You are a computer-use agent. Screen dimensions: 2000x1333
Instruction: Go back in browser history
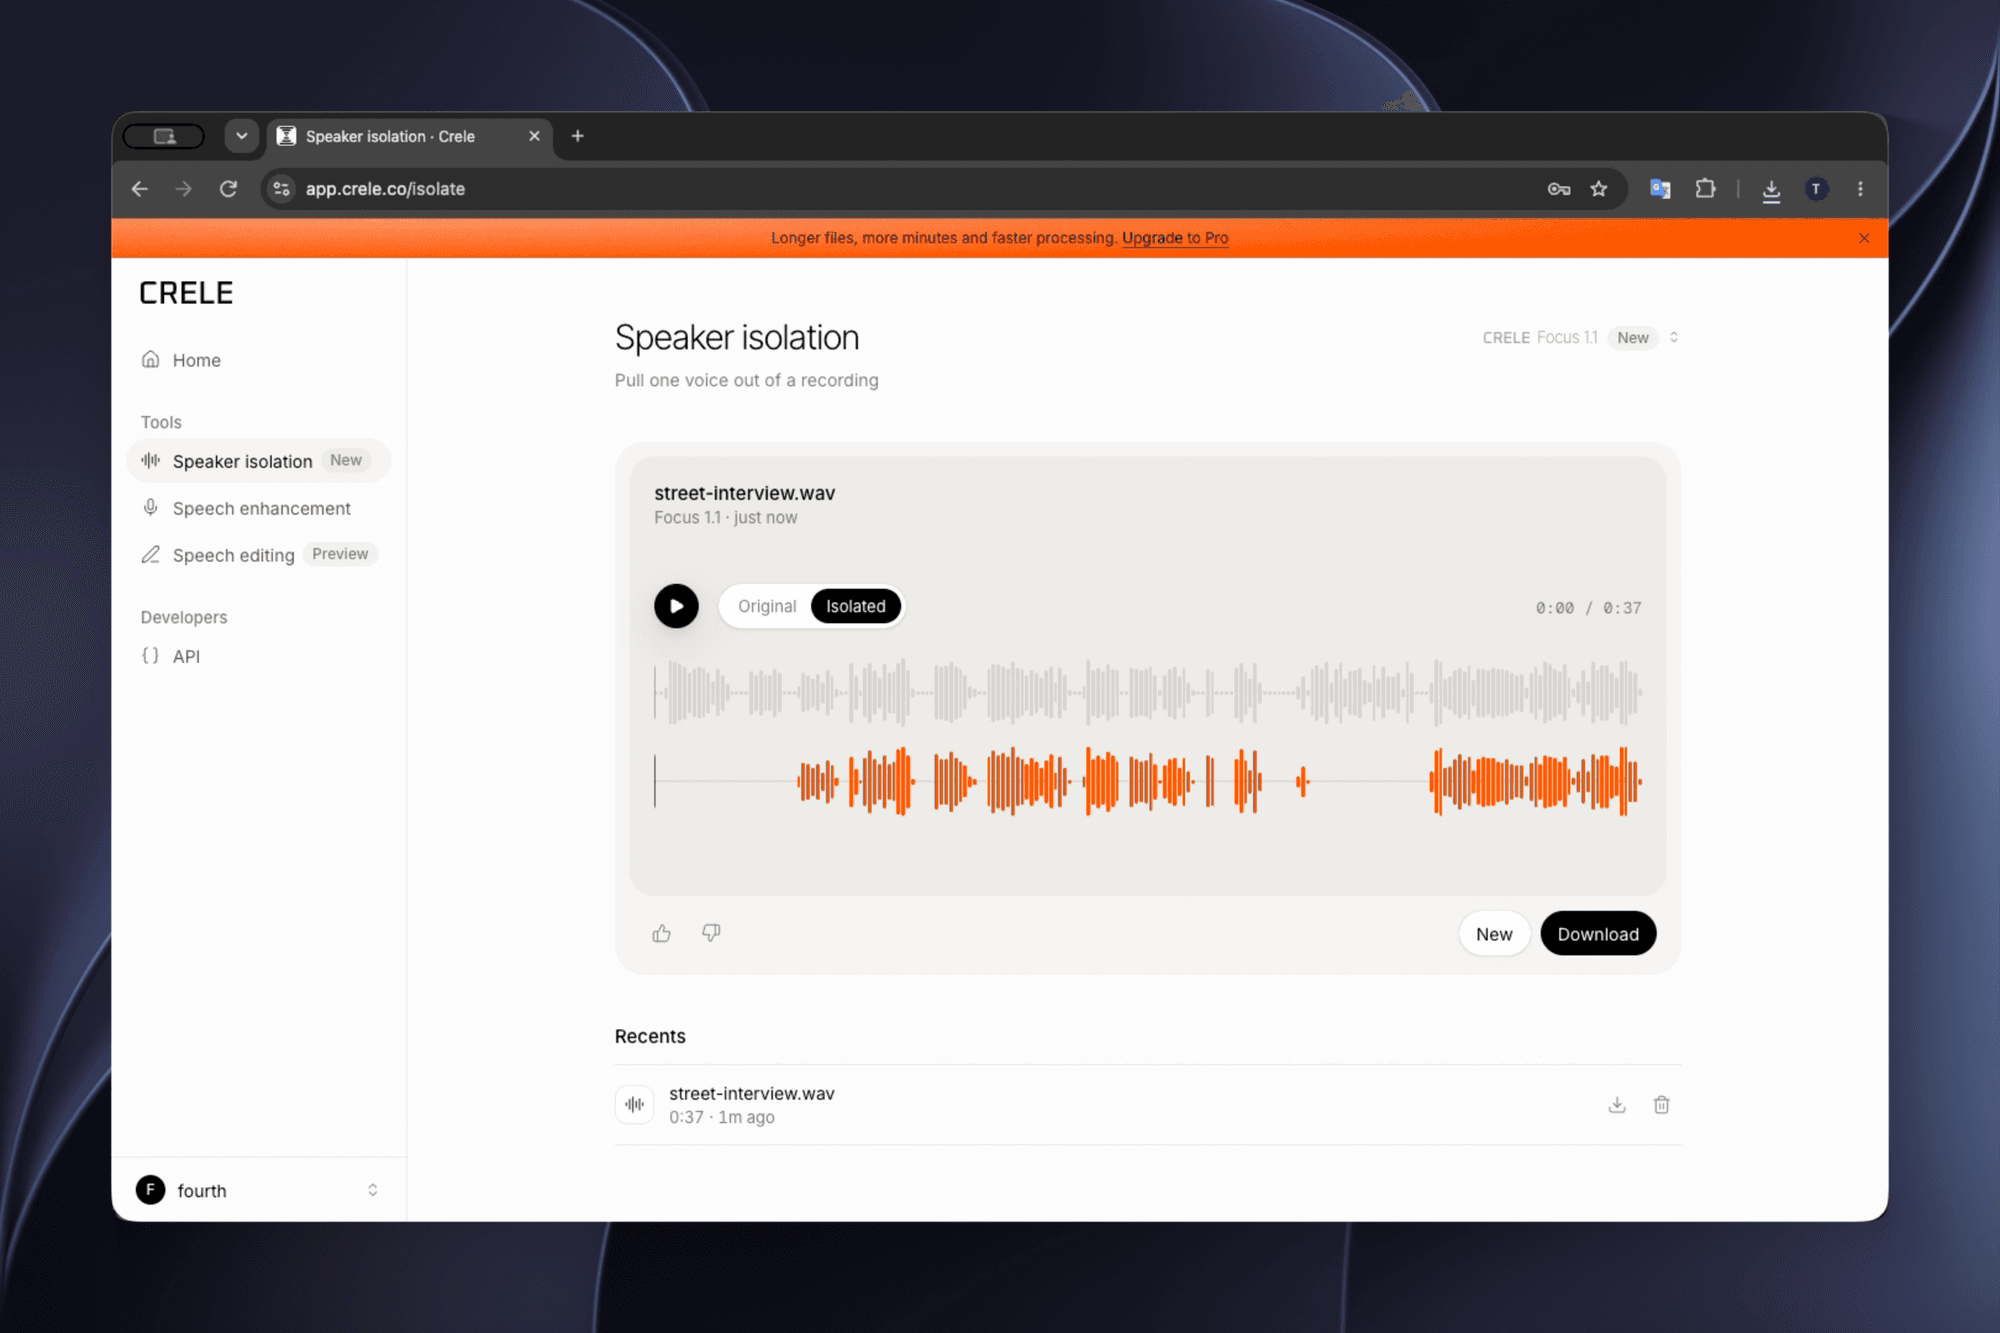pos(140,189)
